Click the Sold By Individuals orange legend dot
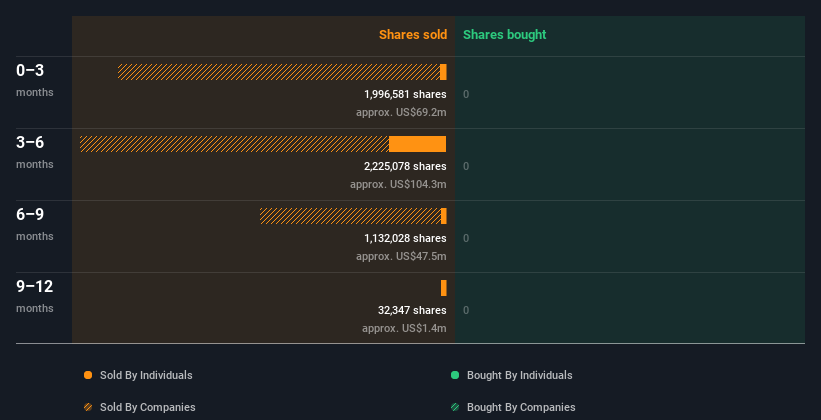The width and height of the screenshot is (821, 420). click(88, 375)
